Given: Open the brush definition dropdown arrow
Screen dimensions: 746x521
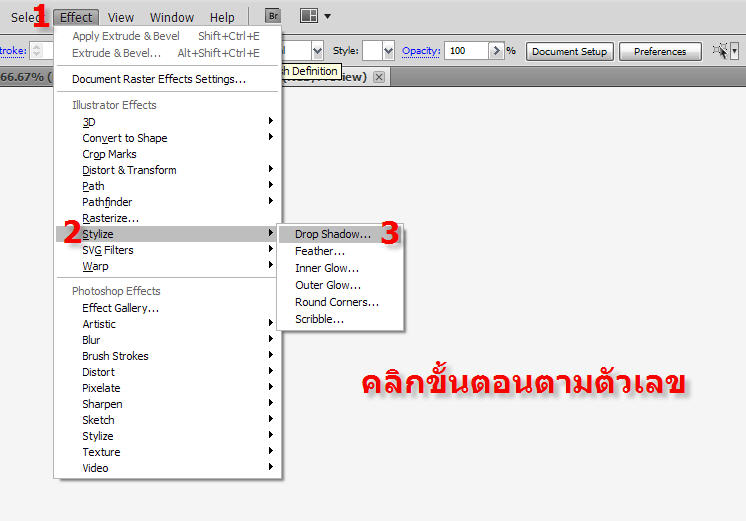Looking at the screenshot, I should pos(317,50).
